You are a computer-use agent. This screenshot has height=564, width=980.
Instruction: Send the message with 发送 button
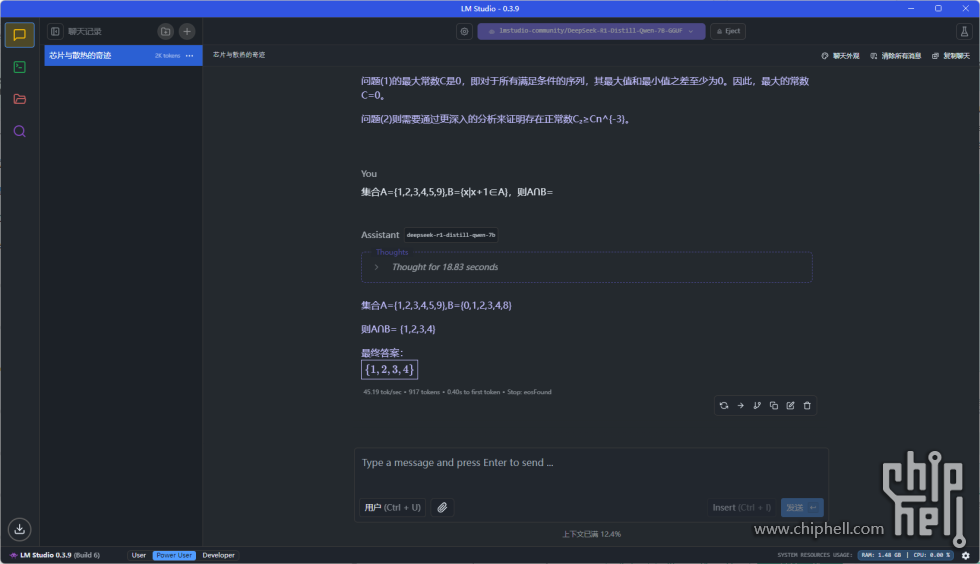click(x=802, y=507)
